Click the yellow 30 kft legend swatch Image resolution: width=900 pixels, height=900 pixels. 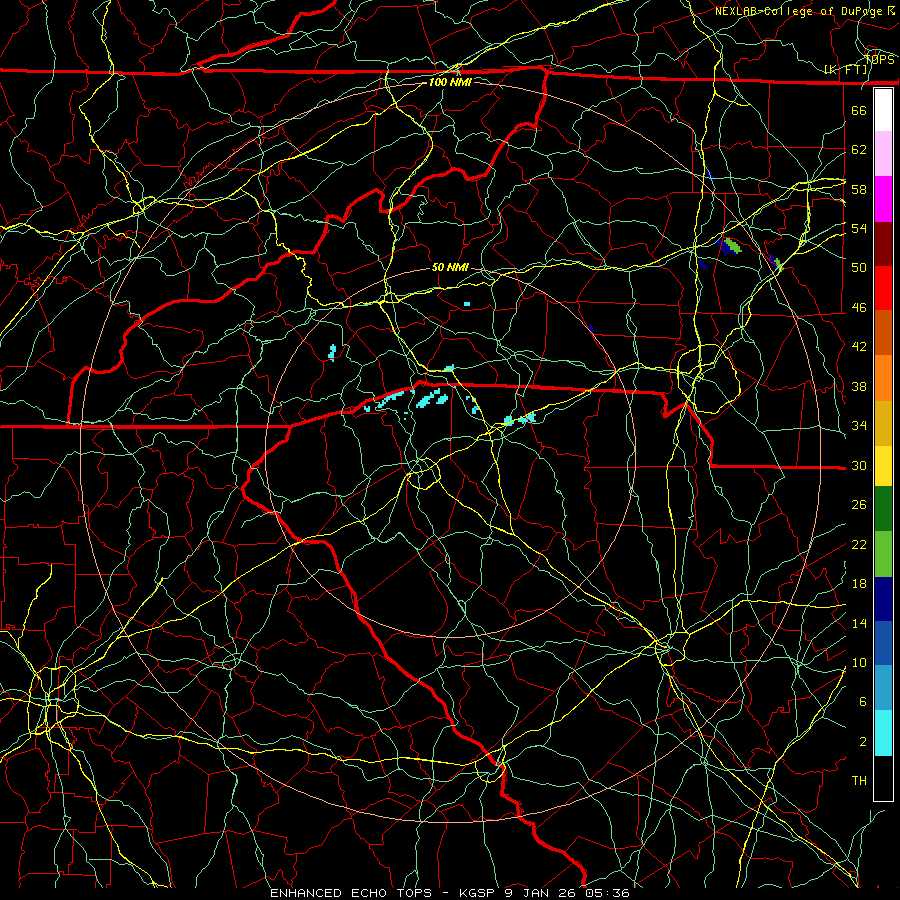(883, 465)
